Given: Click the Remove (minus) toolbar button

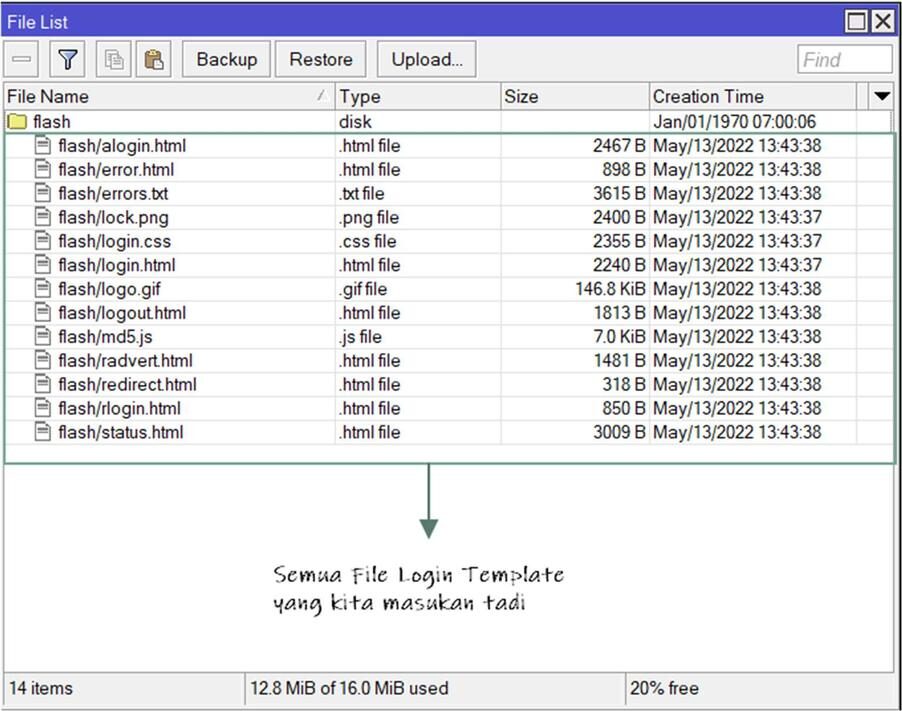Looking at the screenshot, I should coord(23,60).
